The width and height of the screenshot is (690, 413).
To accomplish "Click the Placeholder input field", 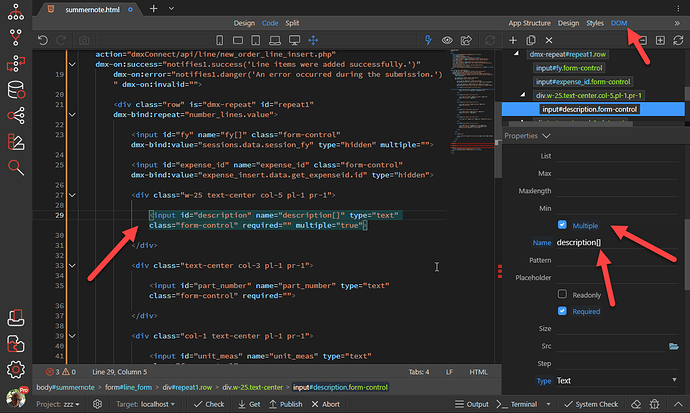I will coord(617,278).
